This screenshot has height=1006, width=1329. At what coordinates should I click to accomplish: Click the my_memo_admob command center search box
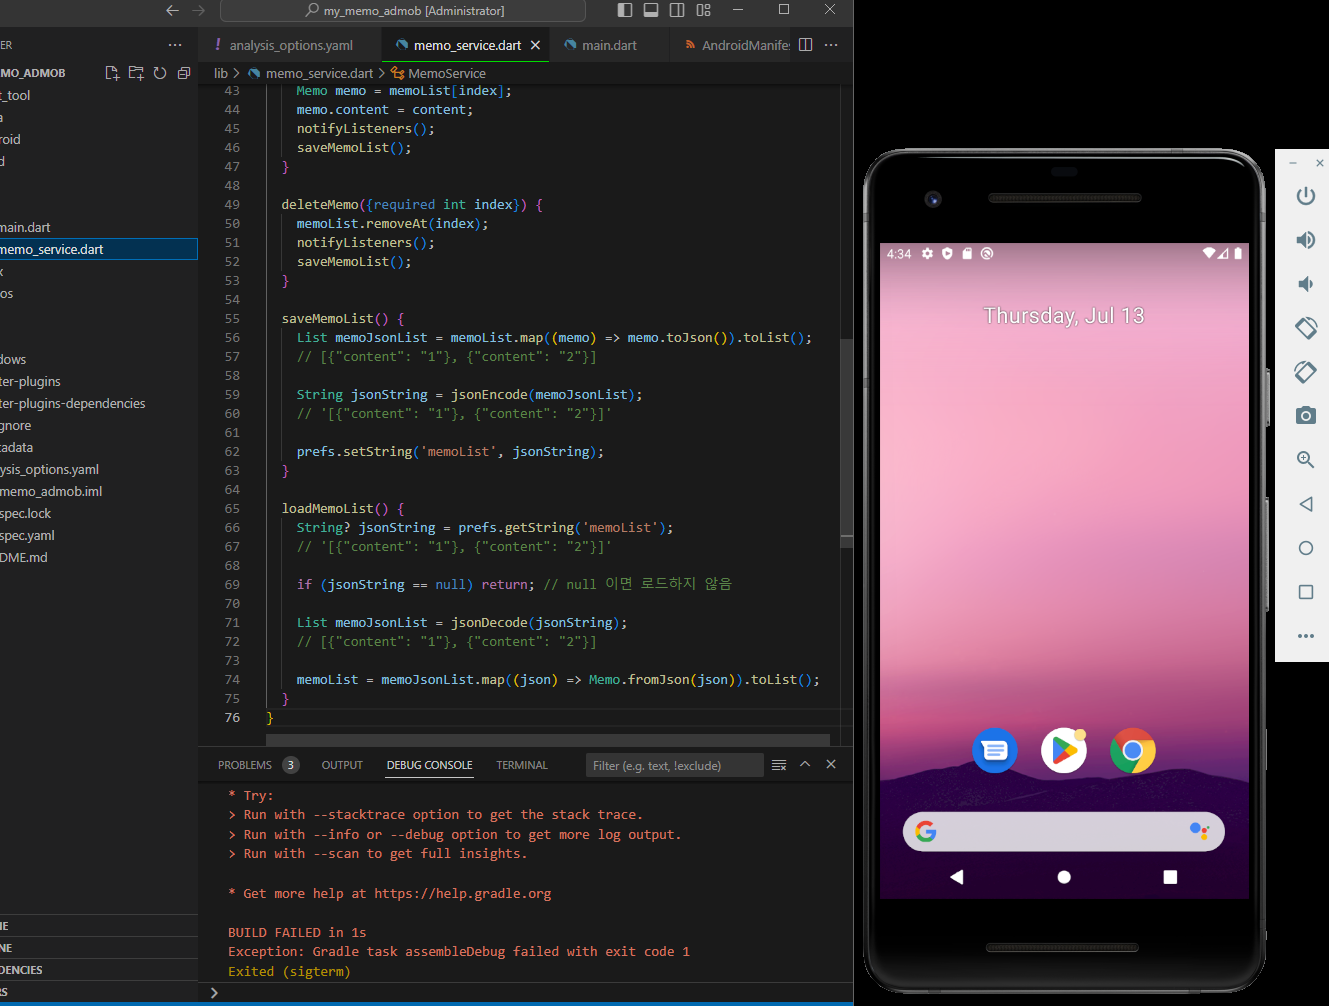coord(403,10)
